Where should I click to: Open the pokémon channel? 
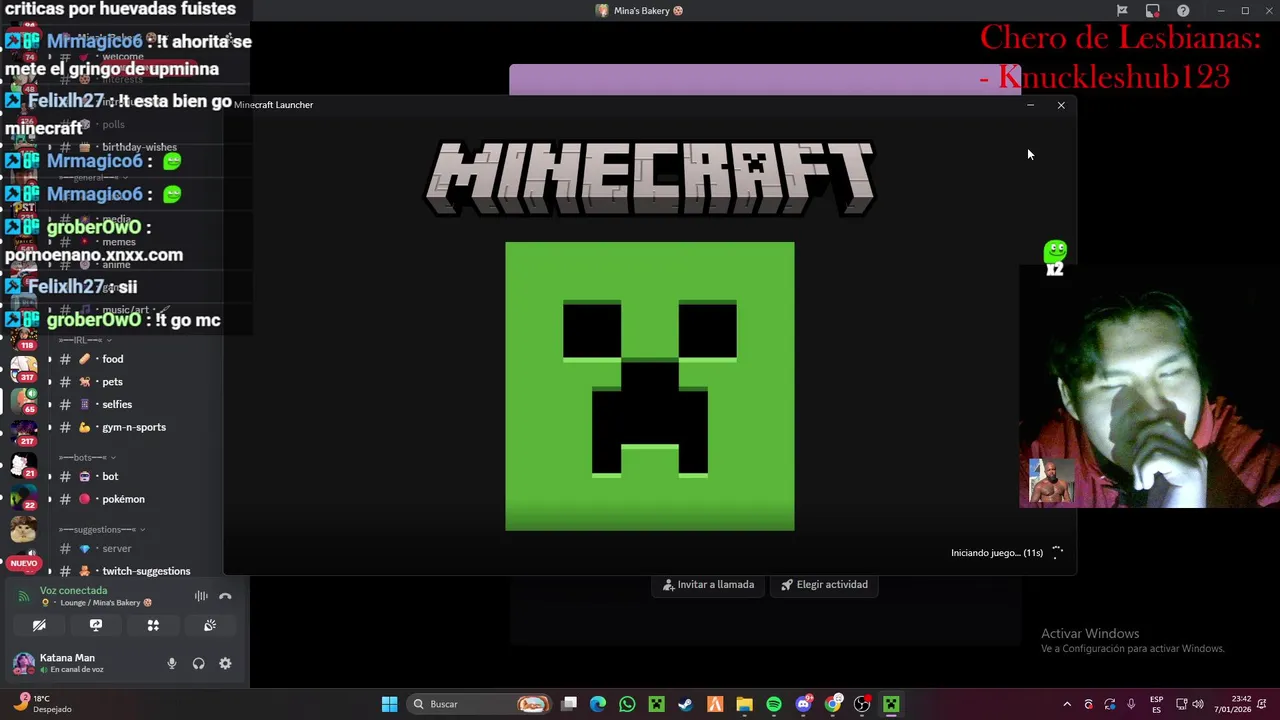pyautogui.click(x=123, y=499)
